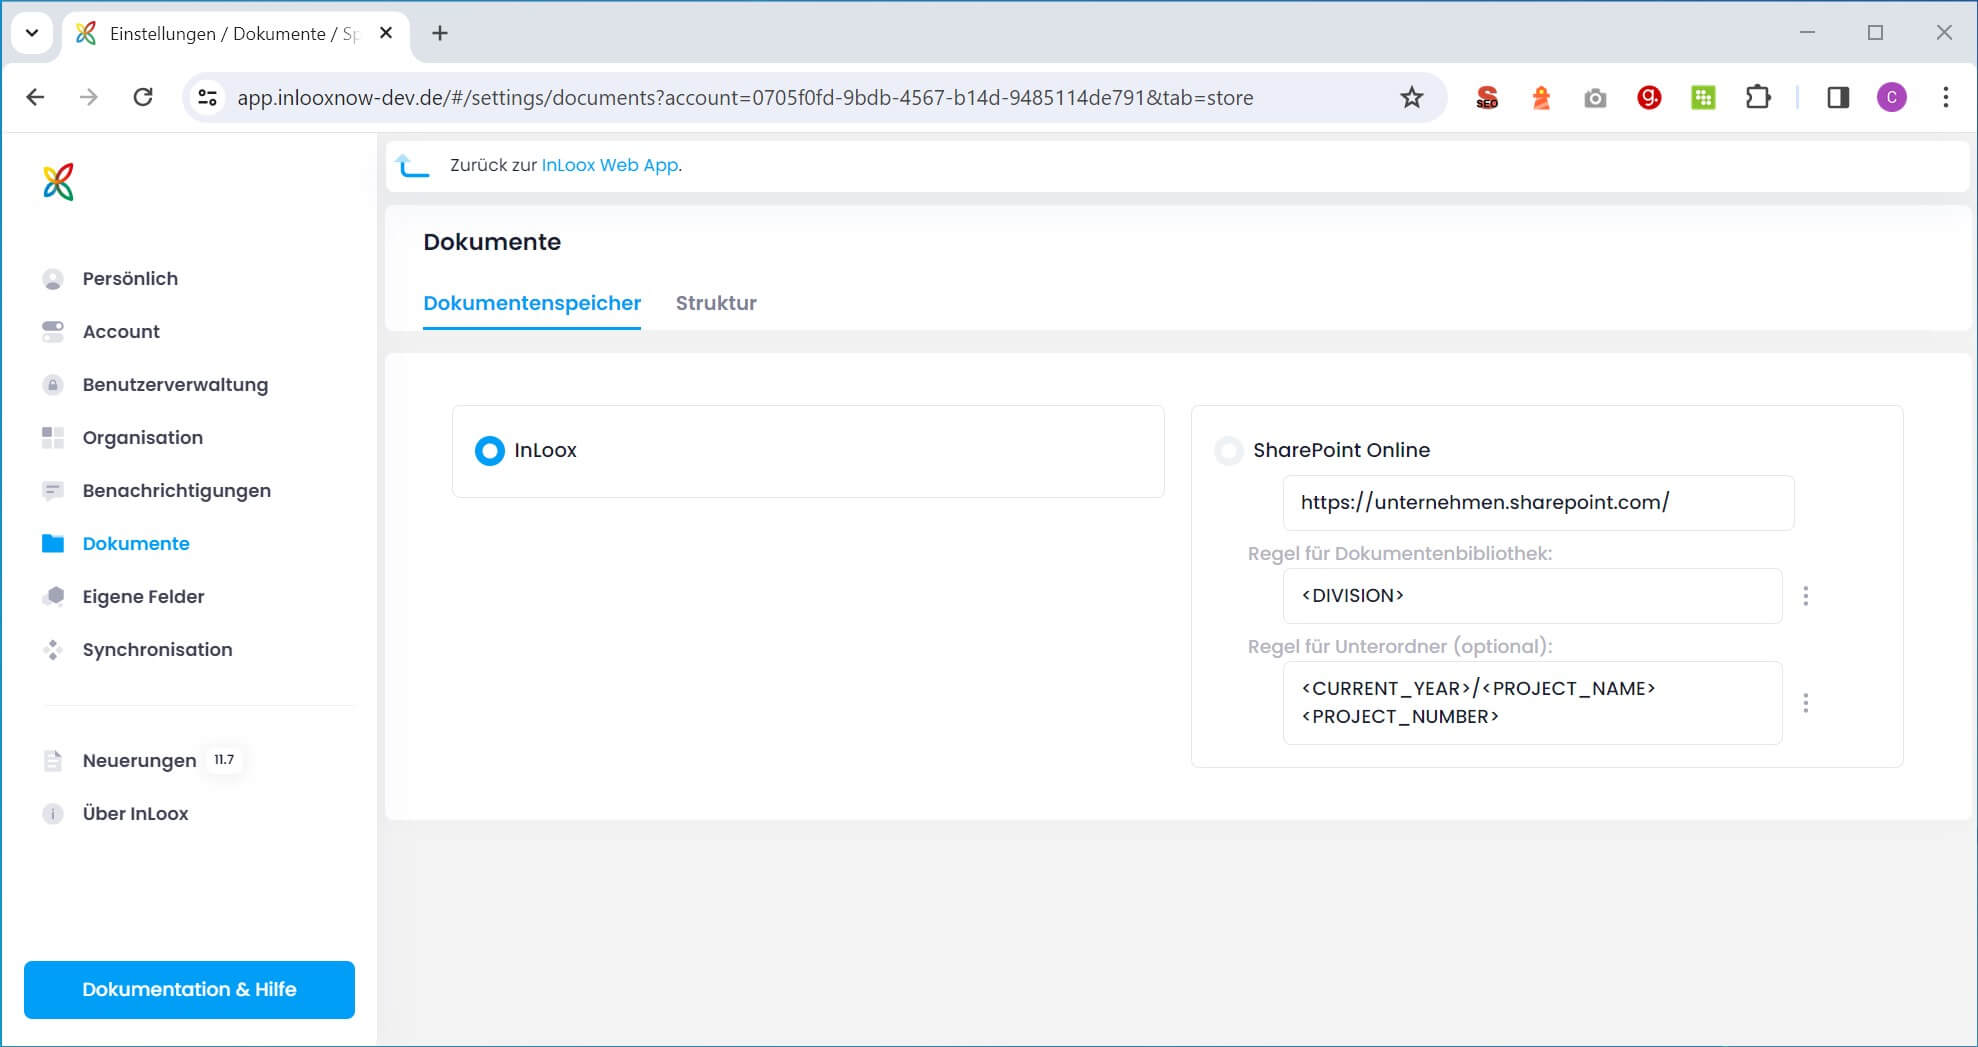Click the Organisation grid icon
The image size is (1978, 1047).
53,437
